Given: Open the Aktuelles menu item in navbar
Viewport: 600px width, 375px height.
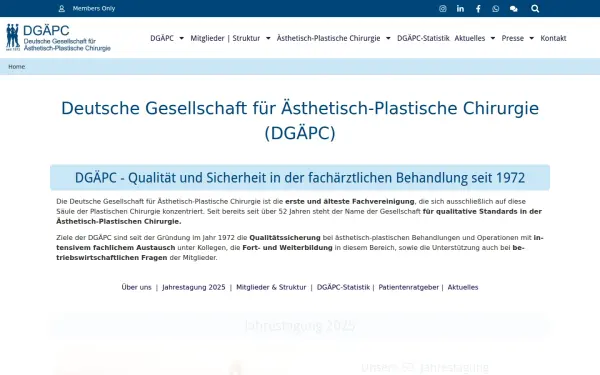Looking at the screenshot, I should point(470,38).
